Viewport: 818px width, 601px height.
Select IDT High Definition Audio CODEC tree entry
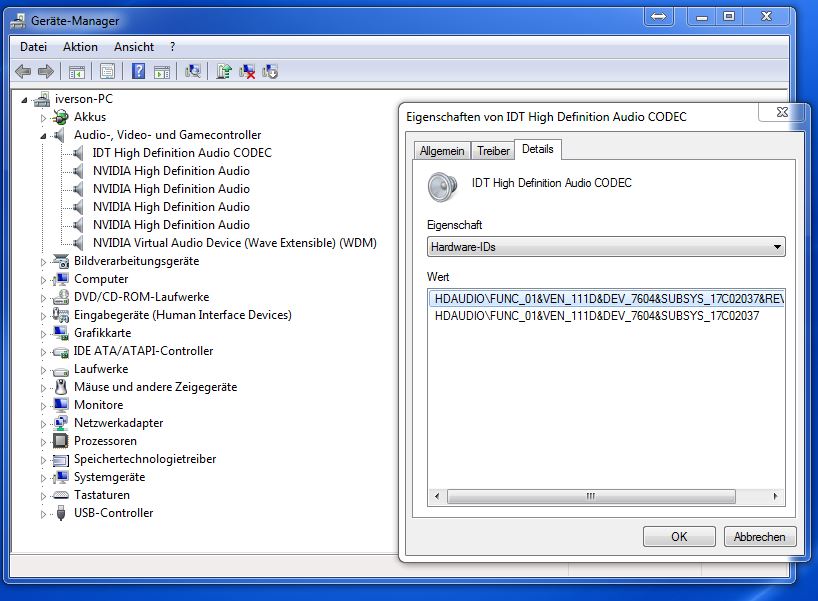pyautogui.click(x=182, y=153)
